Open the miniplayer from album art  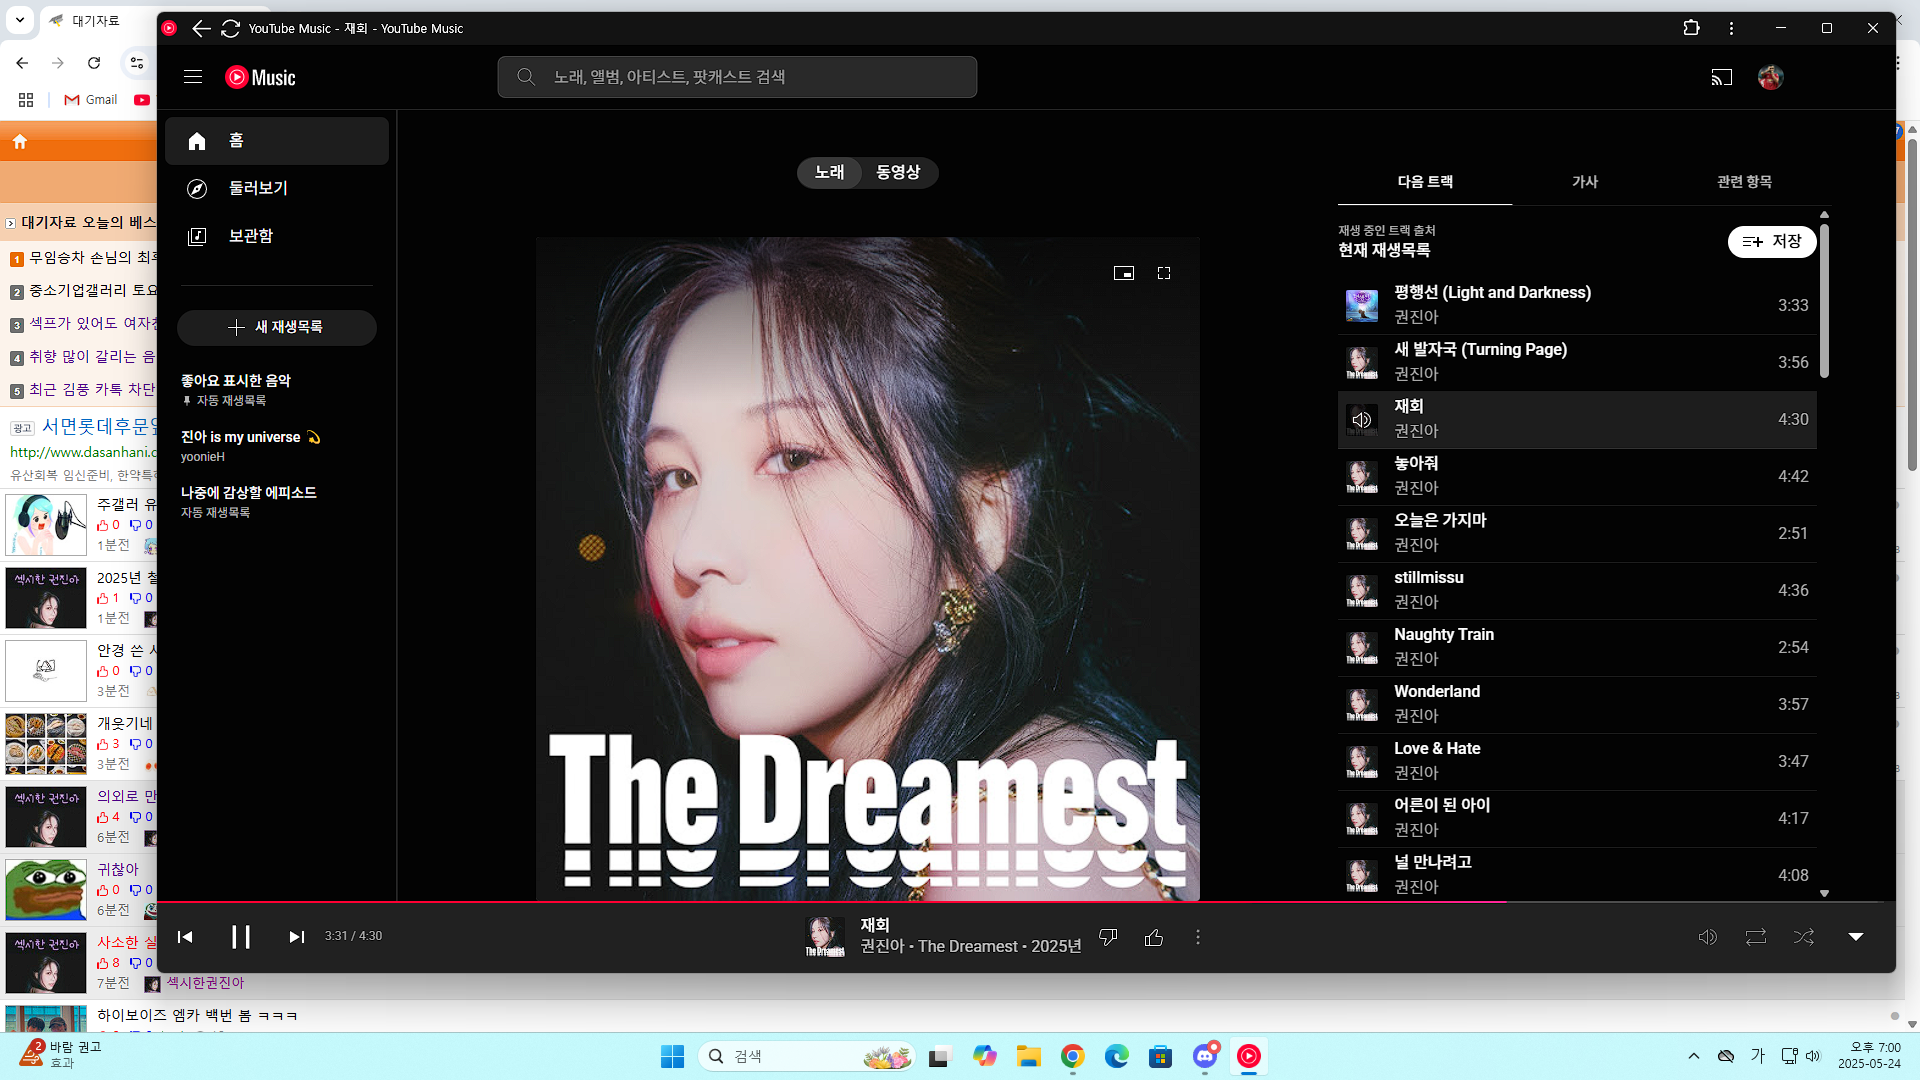[x=1124, y=273]
